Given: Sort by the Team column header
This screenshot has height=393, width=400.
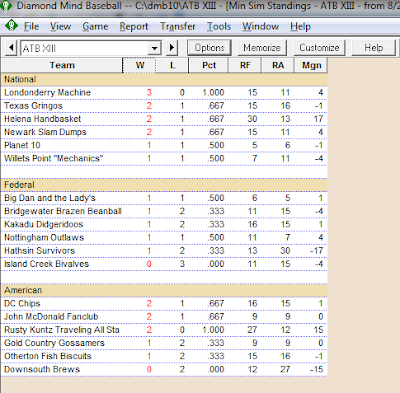Looking at the screenshot, I should pyautogui.click(x=62, y=65).
